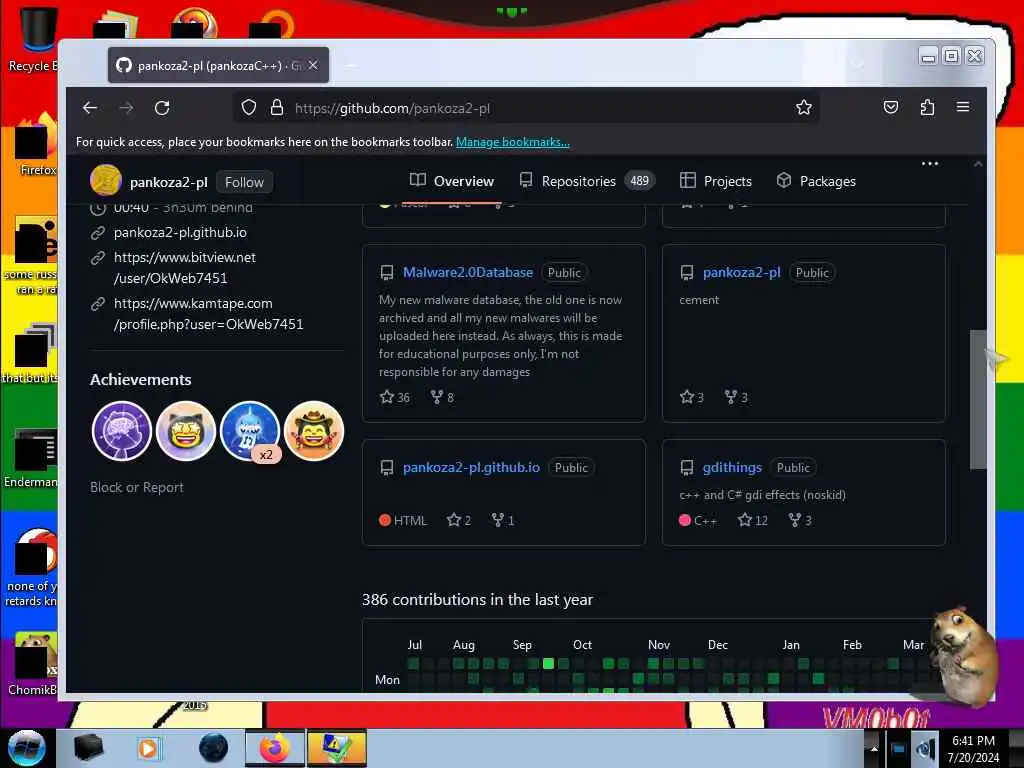Select the pankoza2-pl browser tab
The height and width of the screenshot is (768, 1024).
pyautogui.click(x=218, y=65)
